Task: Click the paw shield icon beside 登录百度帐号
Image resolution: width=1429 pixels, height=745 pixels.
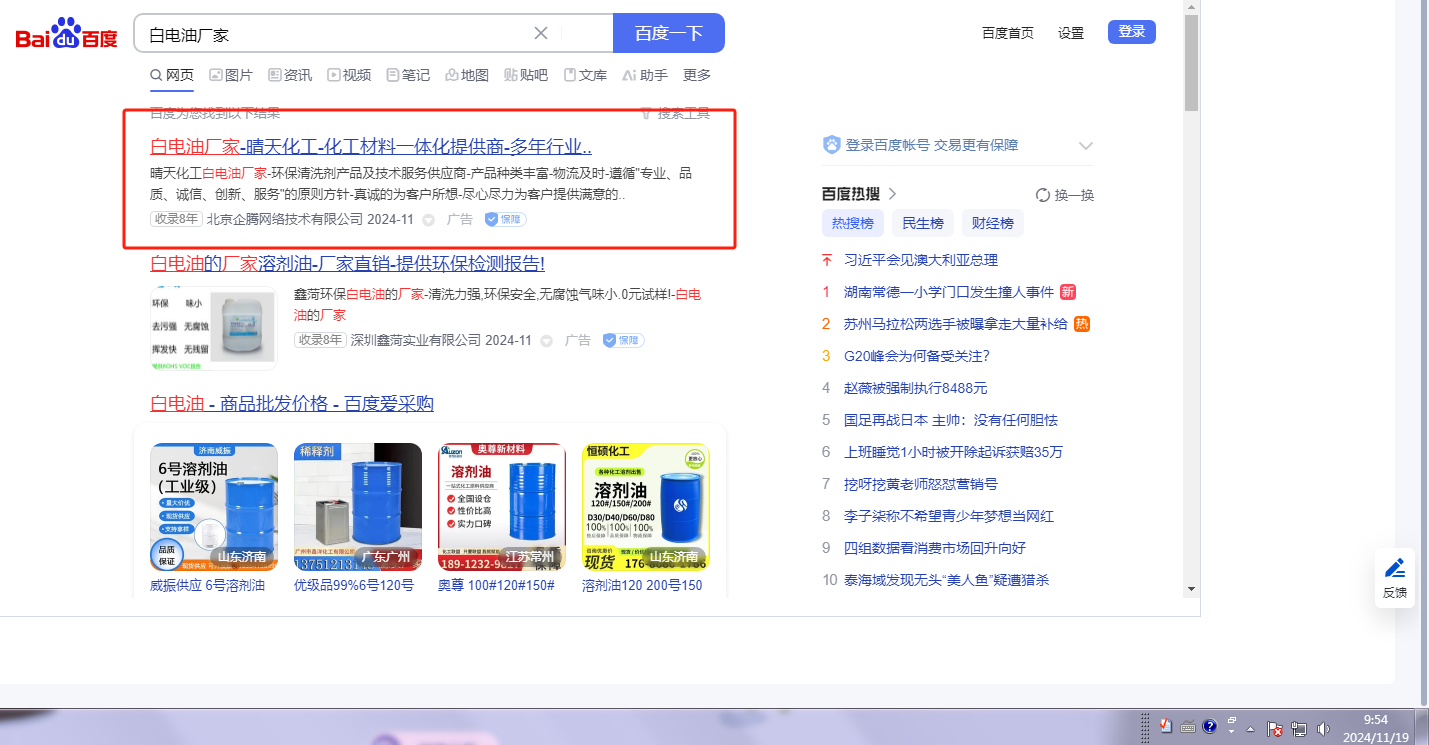Action: coord(832,145)
